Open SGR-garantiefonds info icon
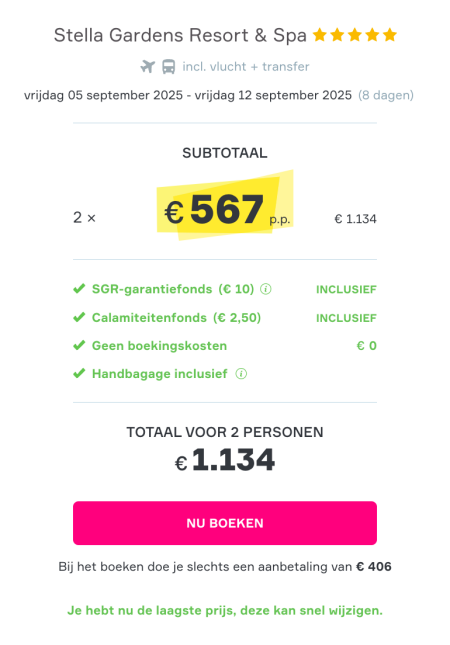450x645 pixels. [266, 289]
